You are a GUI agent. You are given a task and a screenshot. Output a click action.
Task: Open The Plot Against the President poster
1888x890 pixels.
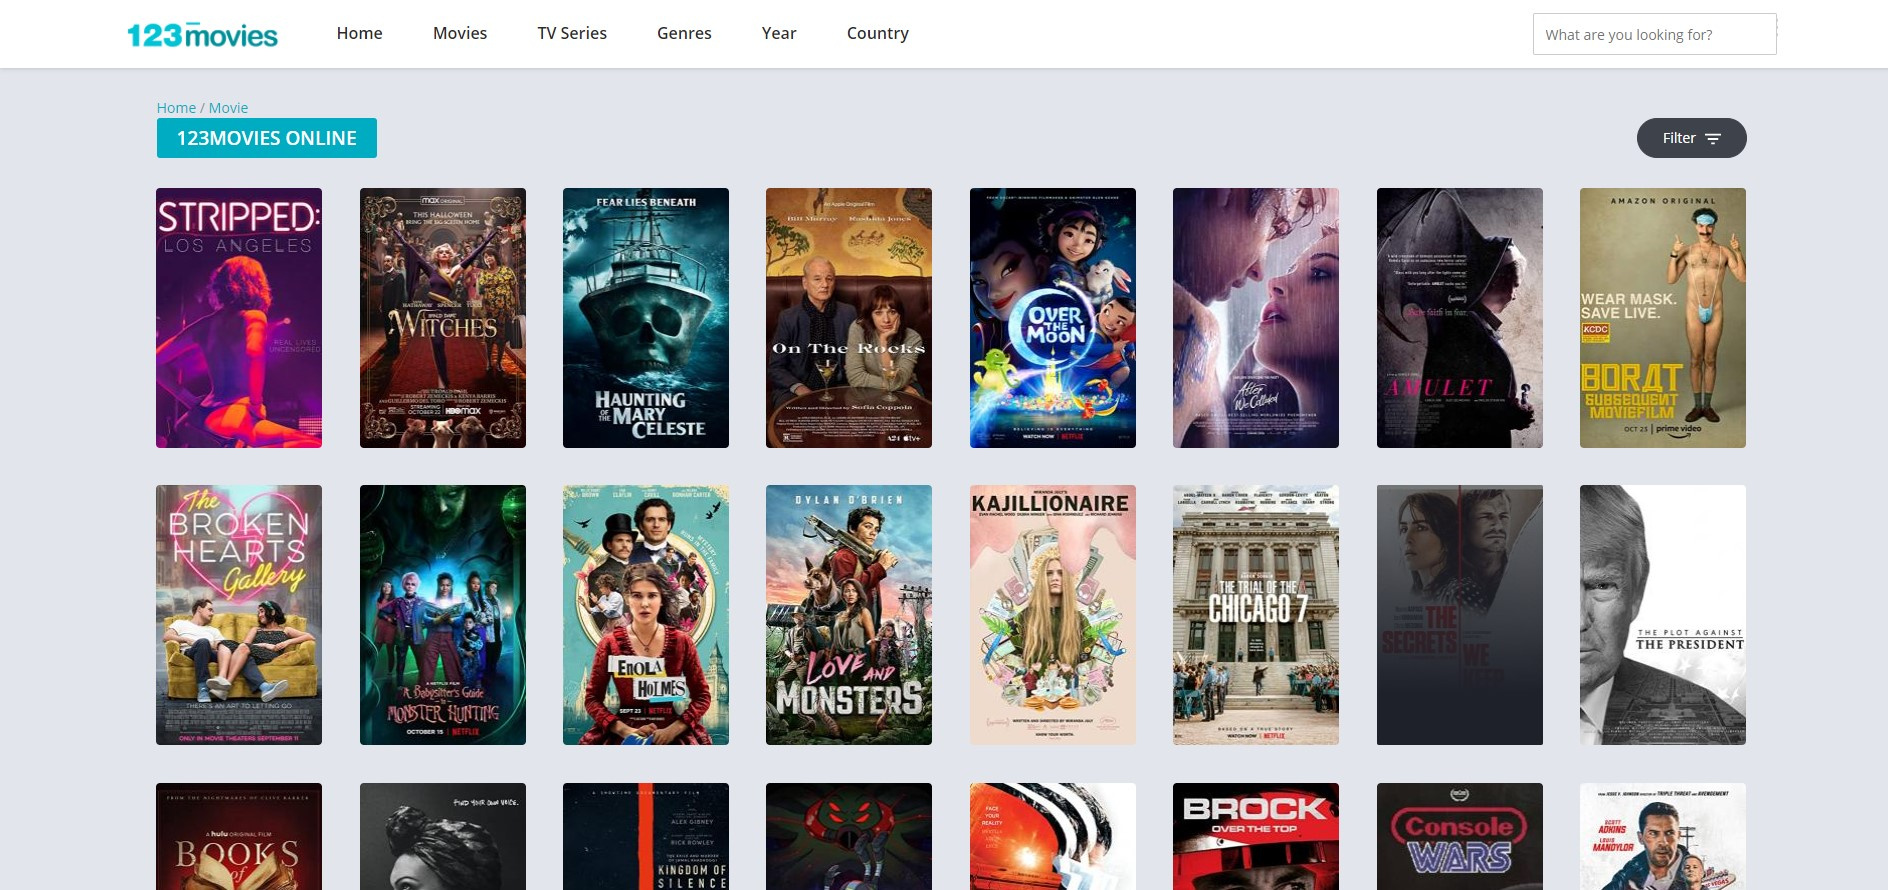(x=1663, y=615)
